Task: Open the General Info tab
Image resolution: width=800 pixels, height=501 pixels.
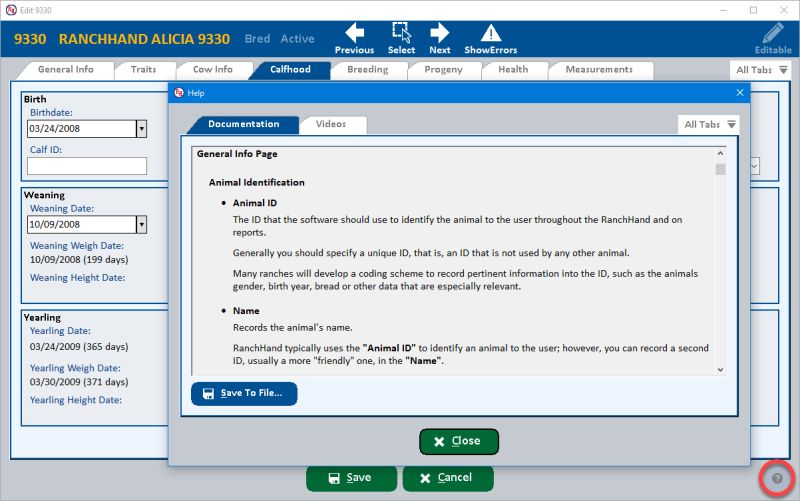Action: (x=65, y=70)
